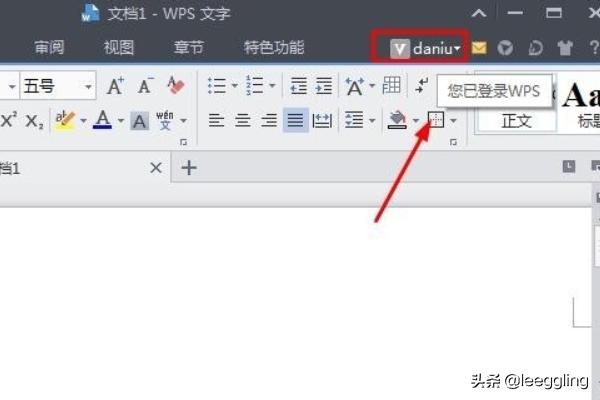Click the phonetic guide wén icon
The image size is (600, 400).
coord(165,120)
